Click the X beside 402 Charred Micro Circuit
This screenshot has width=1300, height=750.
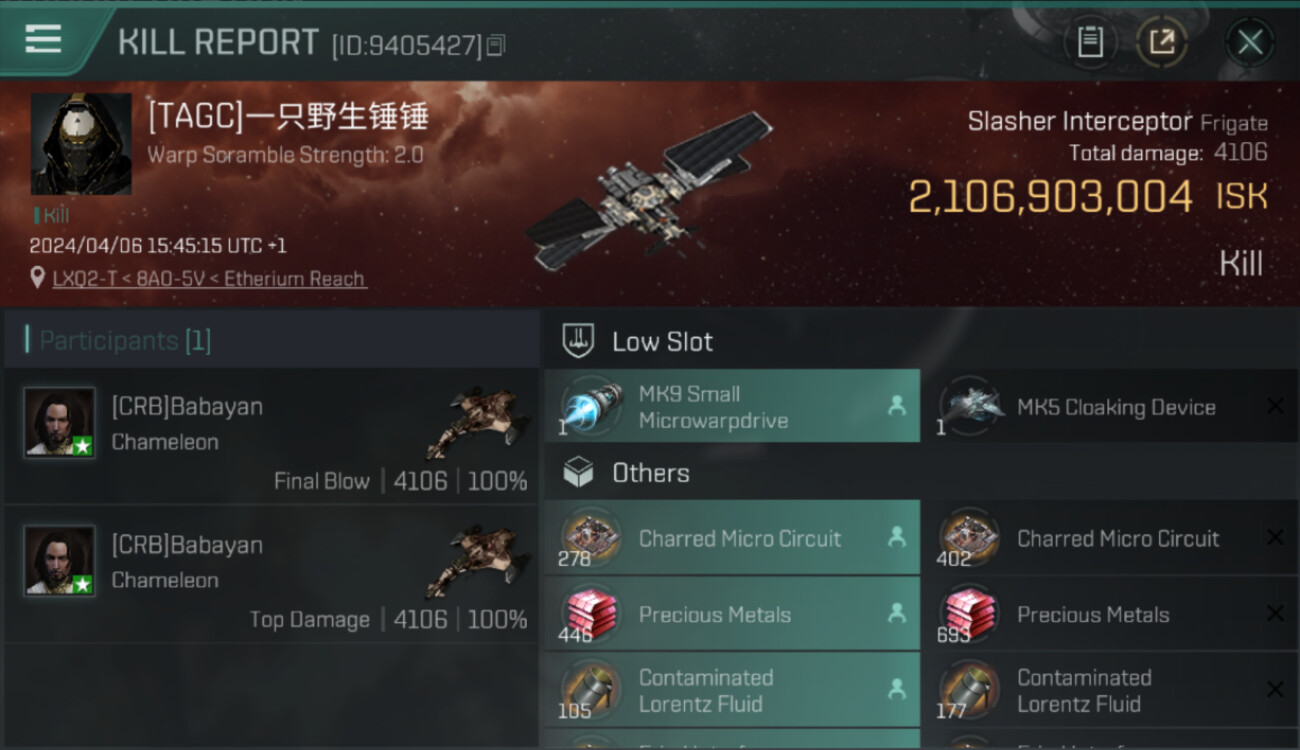pyautogui.click(x=1275, y=538)
